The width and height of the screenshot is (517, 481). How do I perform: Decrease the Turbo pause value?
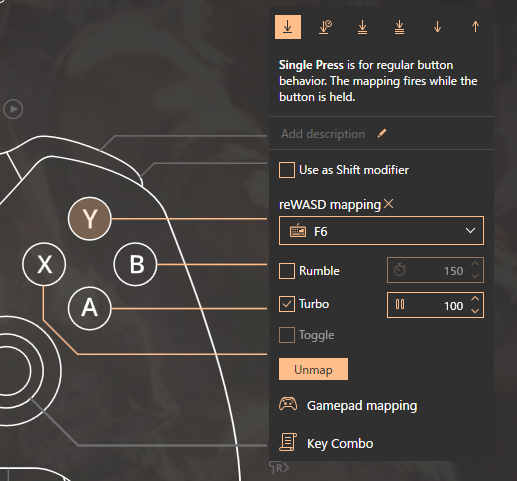point(475,311)
